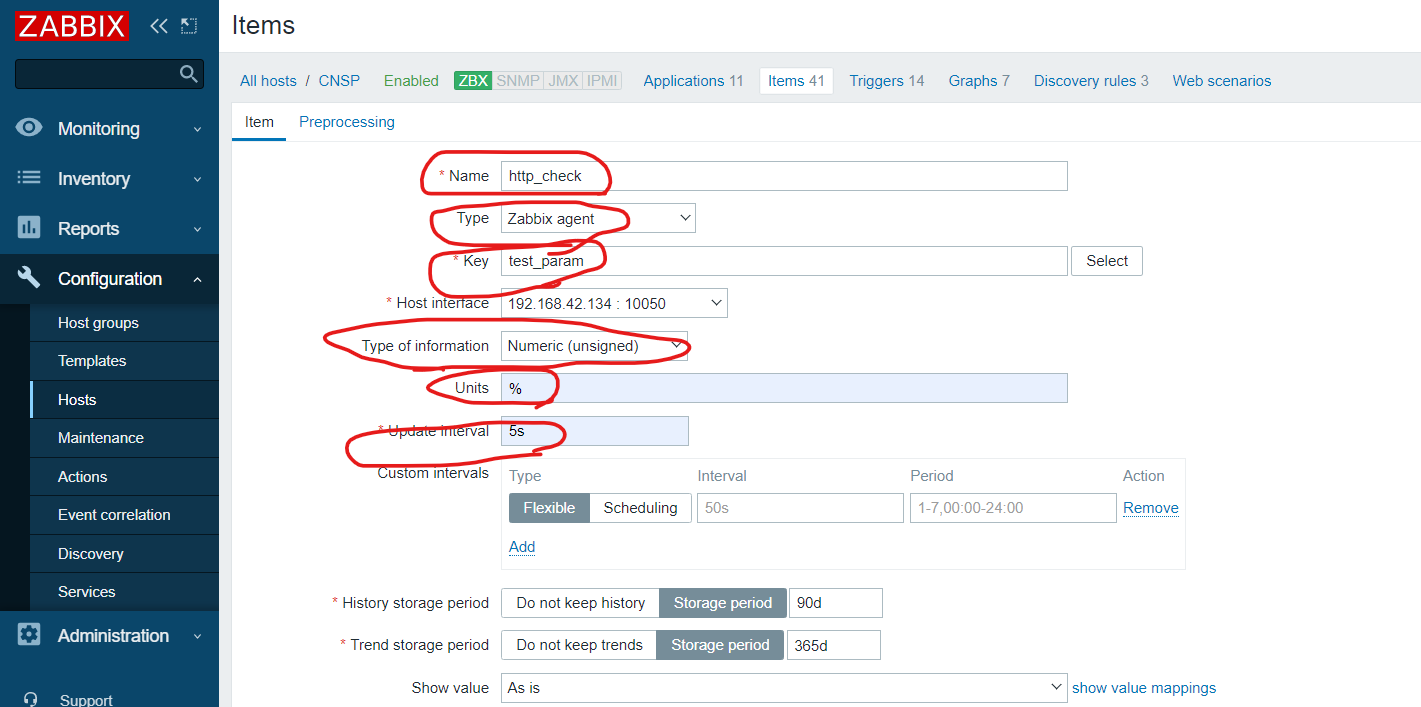Image resolution: width=1421 pixels, height=707 pixels.
Task: Open Host groups in sidebar
Action: (x=124, y=323)
